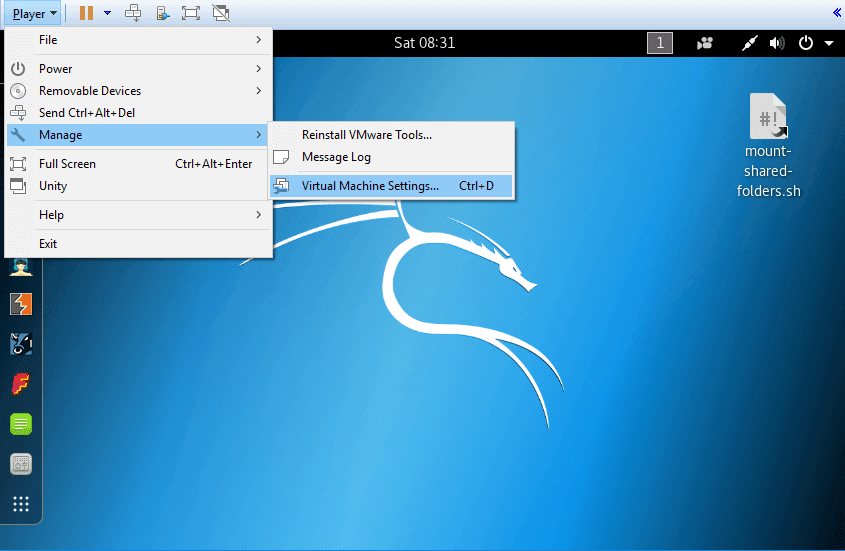Click Exit in the Player menu
Image resolution: width=845 pixels, height=551 pixels.
click(140, 244)
